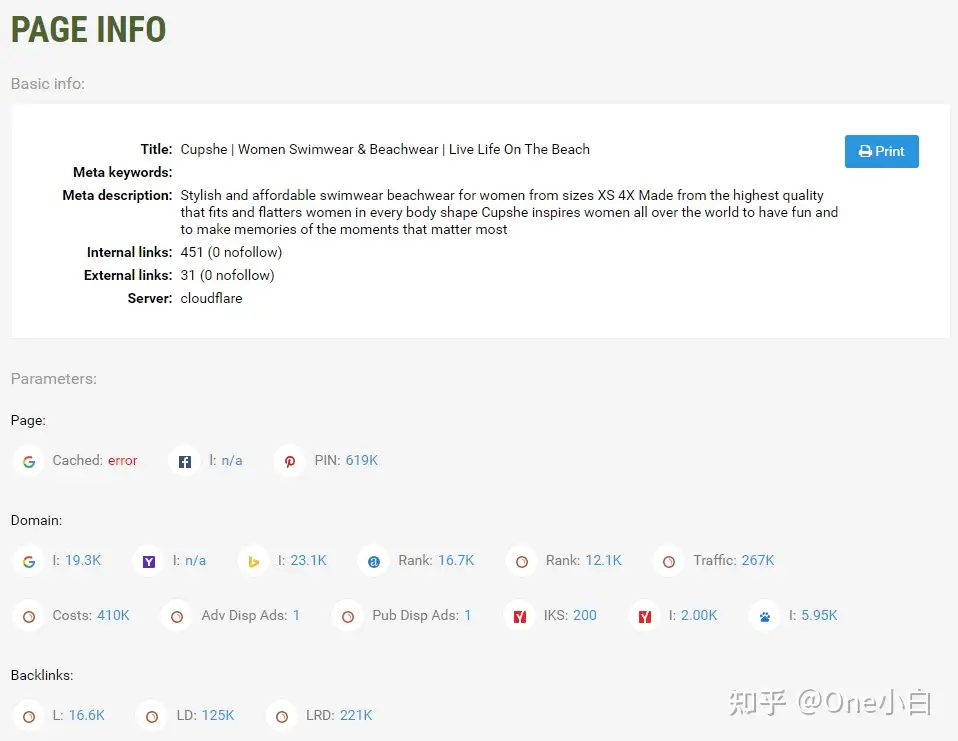
Task: Open LD 125K value link
Action: coord(218,715)
